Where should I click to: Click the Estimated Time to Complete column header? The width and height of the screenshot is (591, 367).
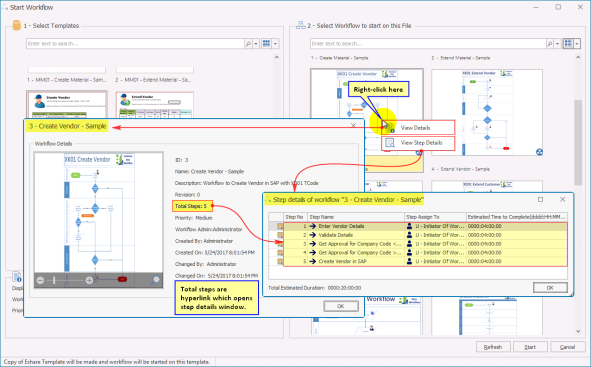(x=516, y=217)
